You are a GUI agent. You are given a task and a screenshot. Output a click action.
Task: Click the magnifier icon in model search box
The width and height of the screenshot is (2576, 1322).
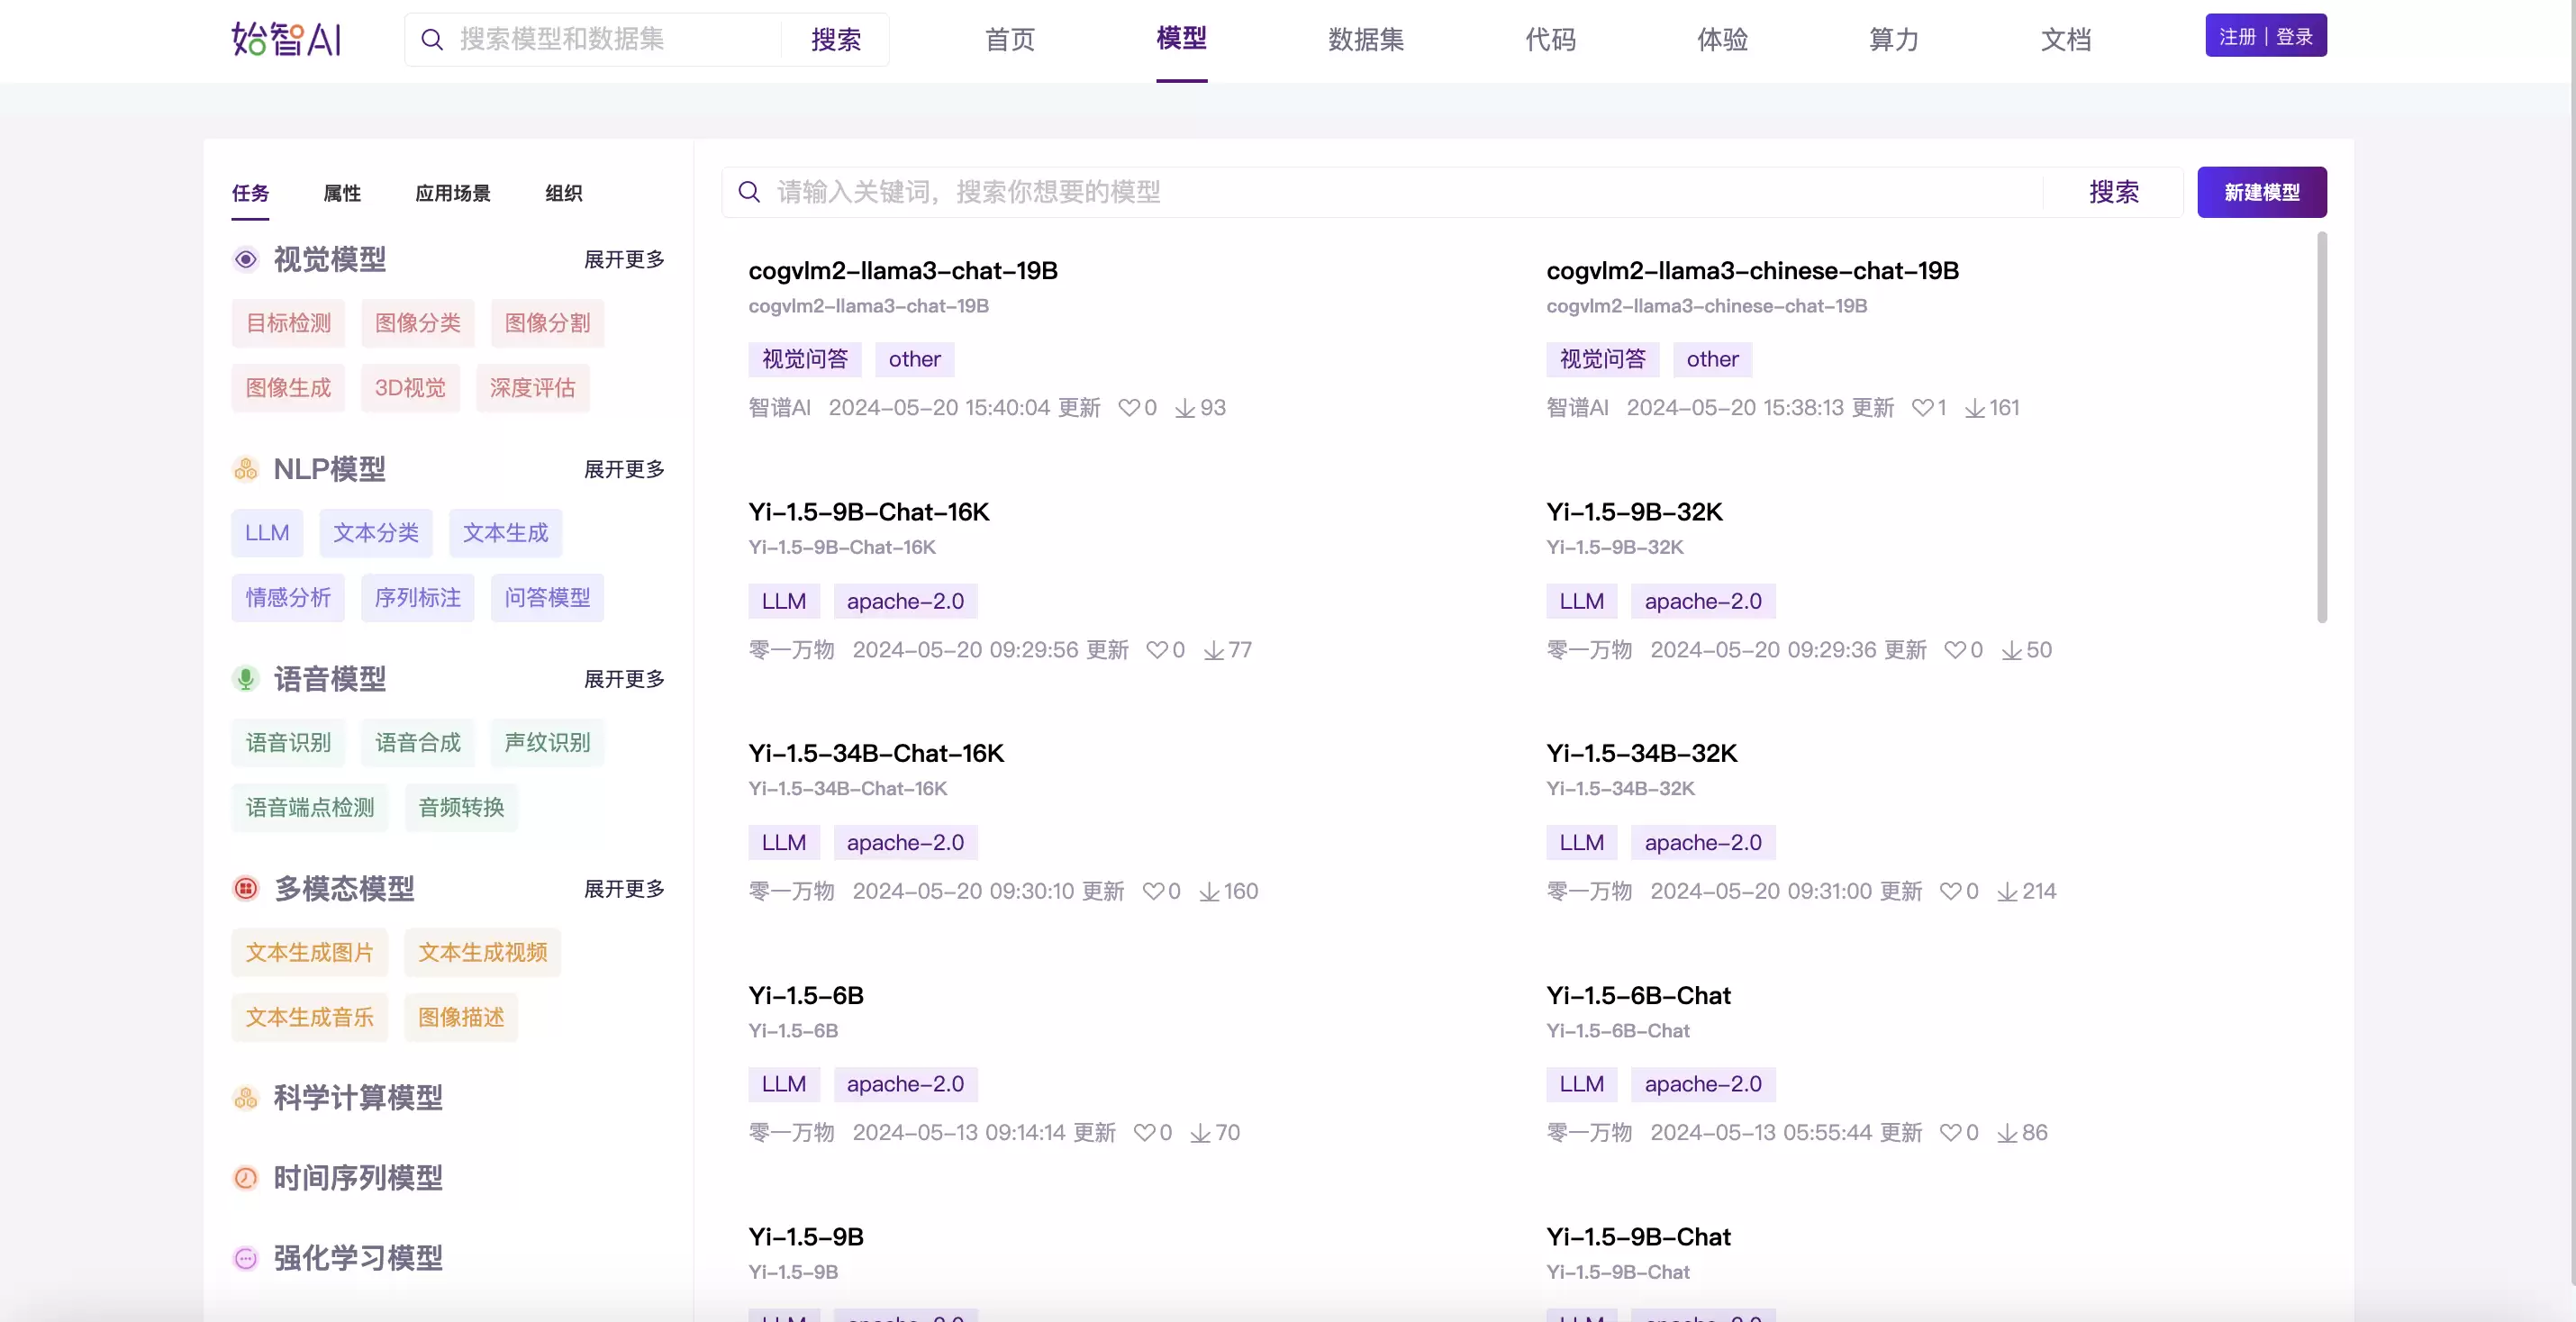pos(749,191)
